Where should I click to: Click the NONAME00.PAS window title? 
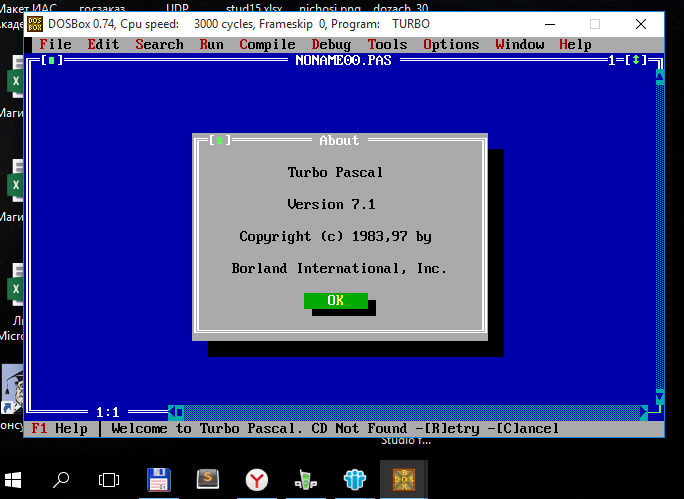[x=343, y=60]
